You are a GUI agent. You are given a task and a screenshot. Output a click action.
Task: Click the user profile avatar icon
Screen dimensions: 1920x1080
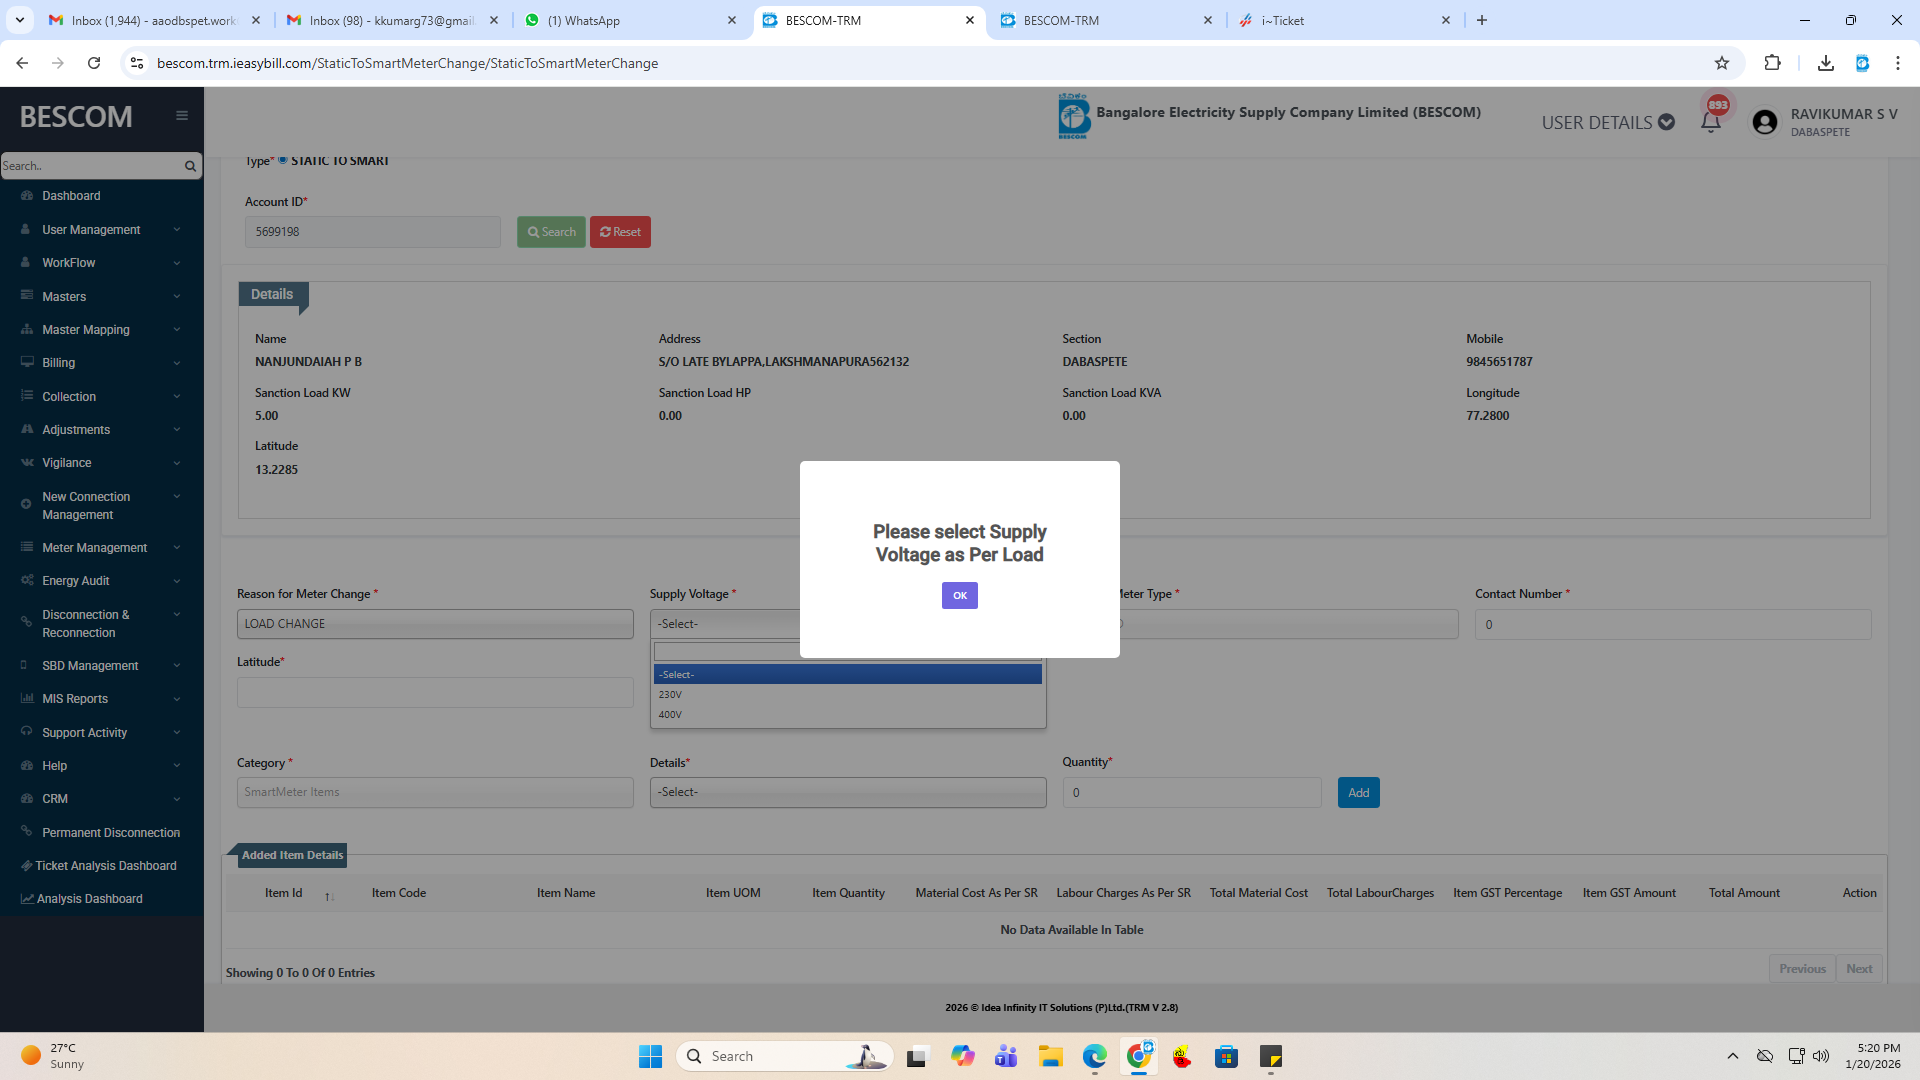pyautogui.click(x=1765, y=122)
